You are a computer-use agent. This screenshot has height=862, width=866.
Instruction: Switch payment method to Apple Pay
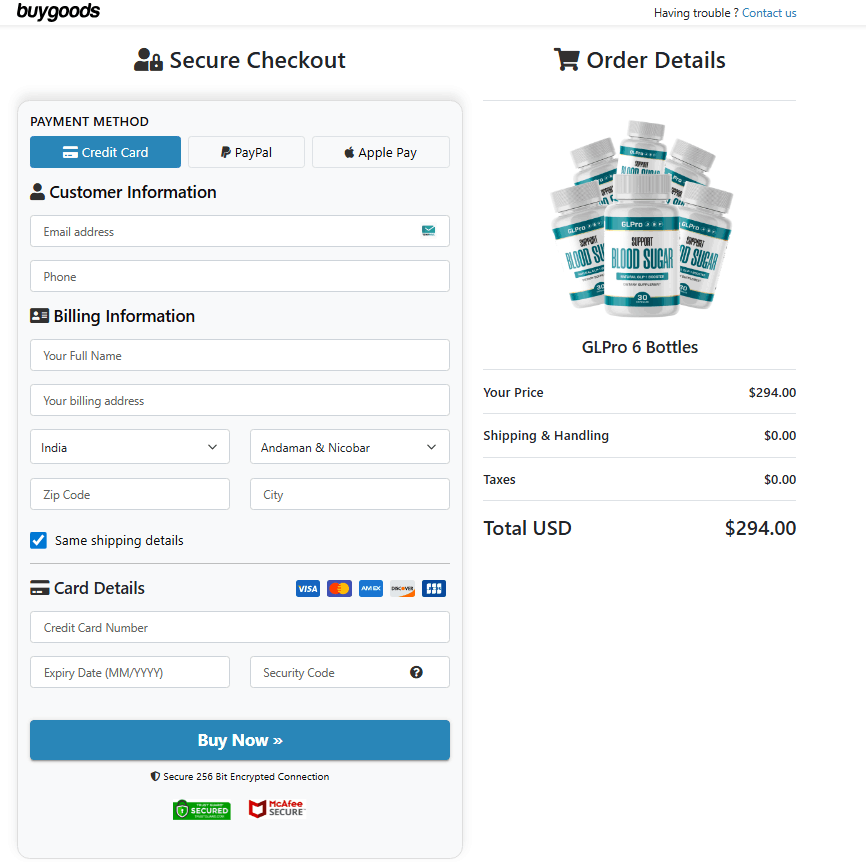[380, 151]
